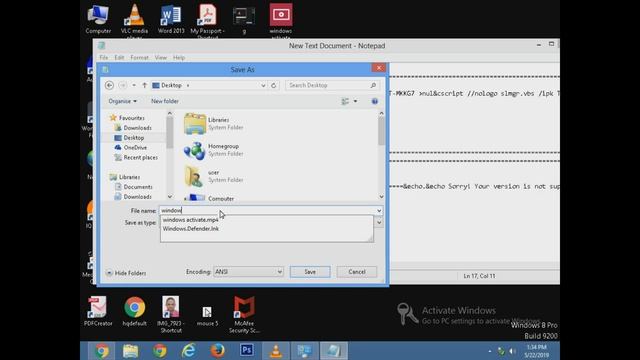Refresh the Desktop folder view
Screen dimensions: 640x360
pyautogui.click(x=273, y=85)
